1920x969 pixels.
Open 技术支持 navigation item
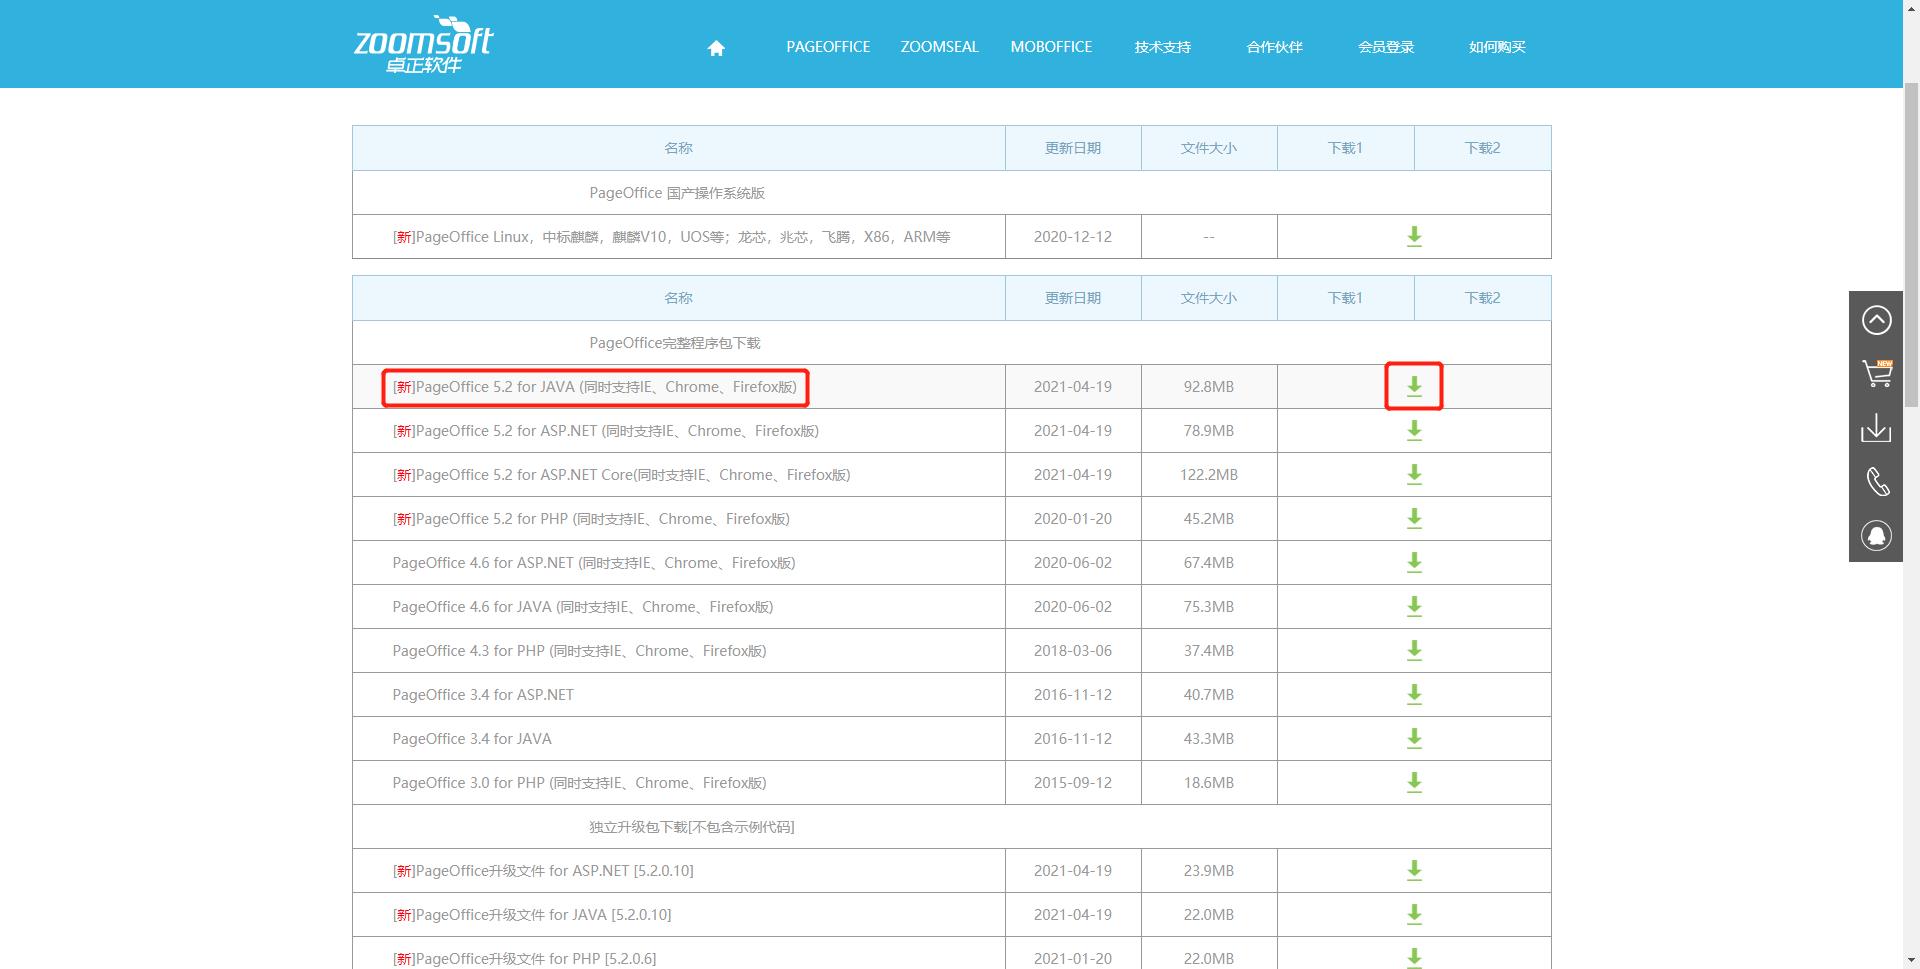[1162, 47]
